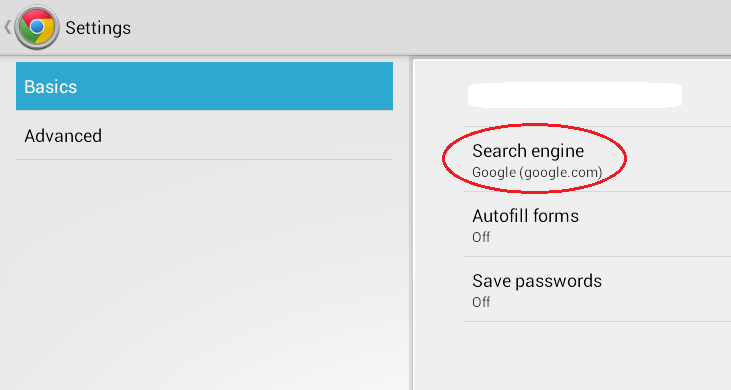Open the Save passwords setting
The image size is (731, 390).
[x=598, y=289]
